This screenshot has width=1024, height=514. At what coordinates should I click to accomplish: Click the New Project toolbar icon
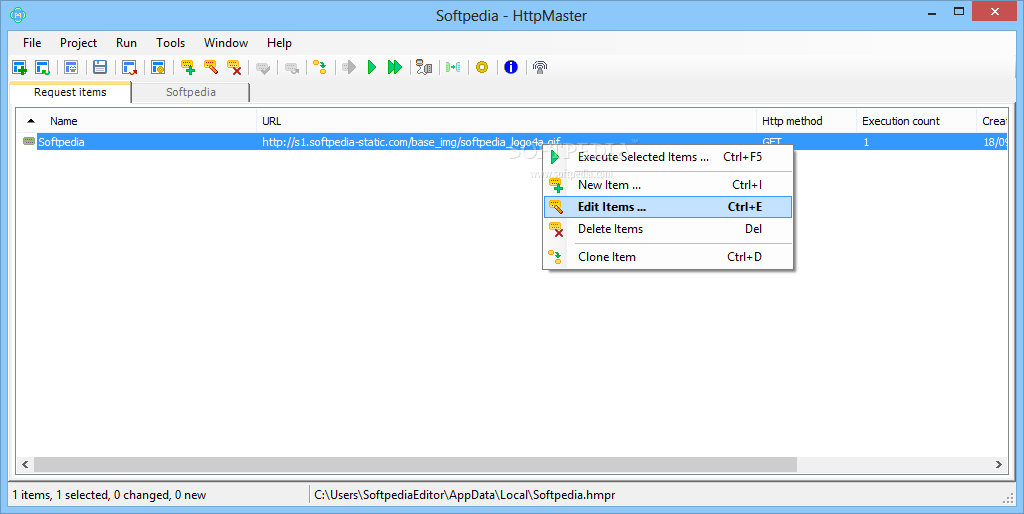point(20,67)
